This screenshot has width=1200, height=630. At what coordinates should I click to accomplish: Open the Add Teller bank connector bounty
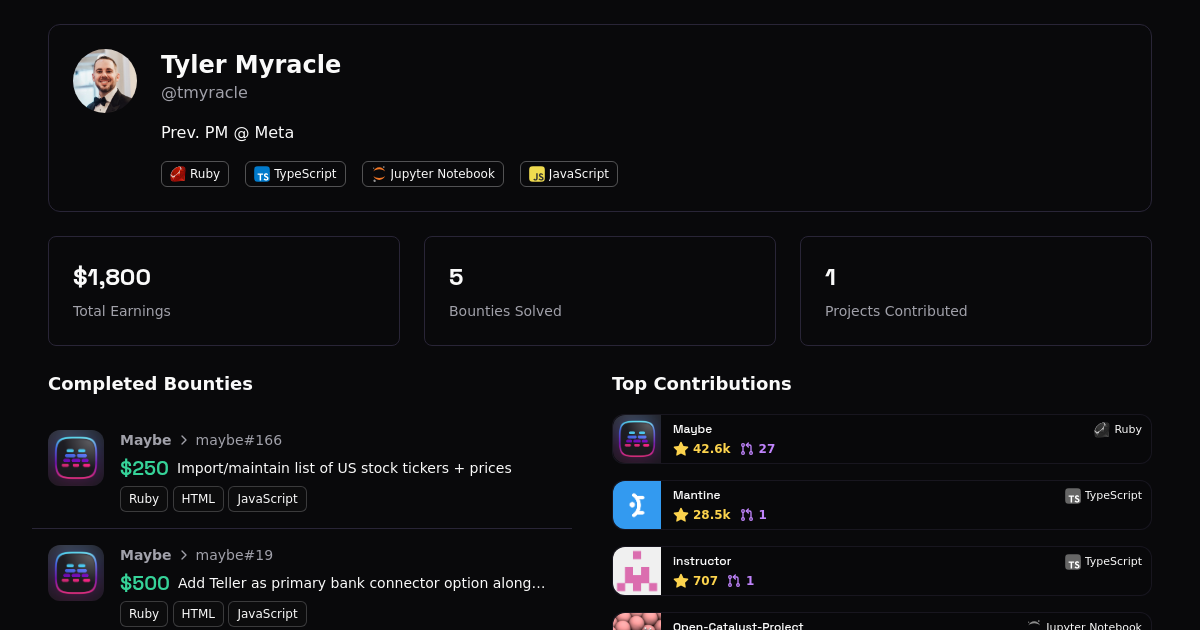click(x=361, y=583)
